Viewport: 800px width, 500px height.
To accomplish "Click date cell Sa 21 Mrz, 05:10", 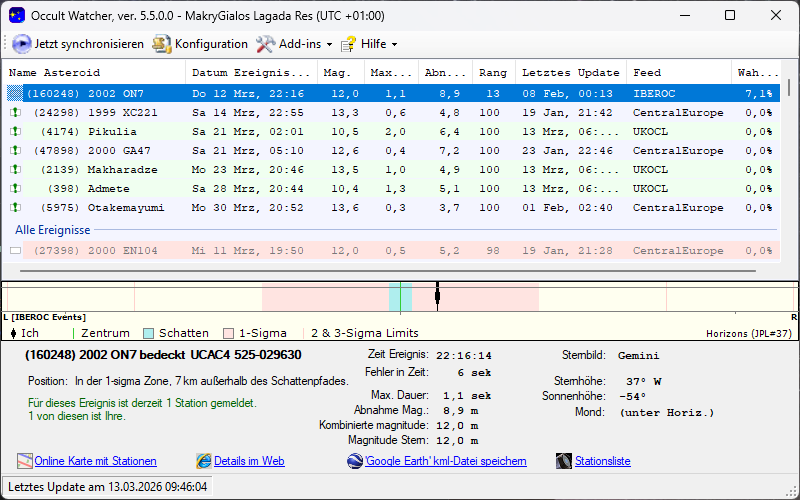I will click(247, 151).
